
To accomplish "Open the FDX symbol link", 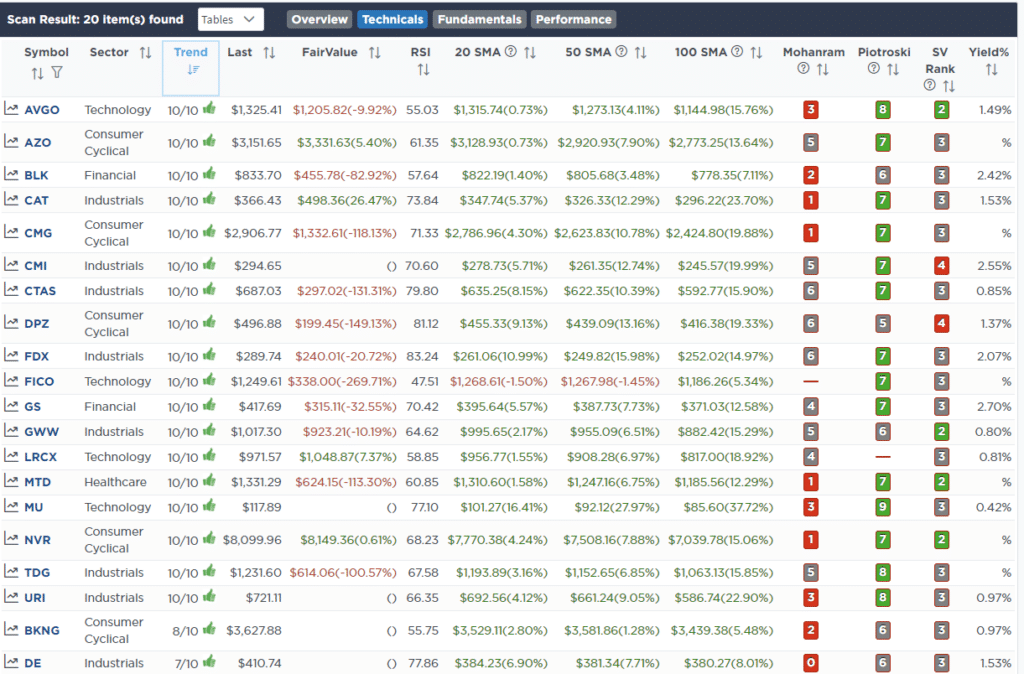I will (x=37, y=356).
